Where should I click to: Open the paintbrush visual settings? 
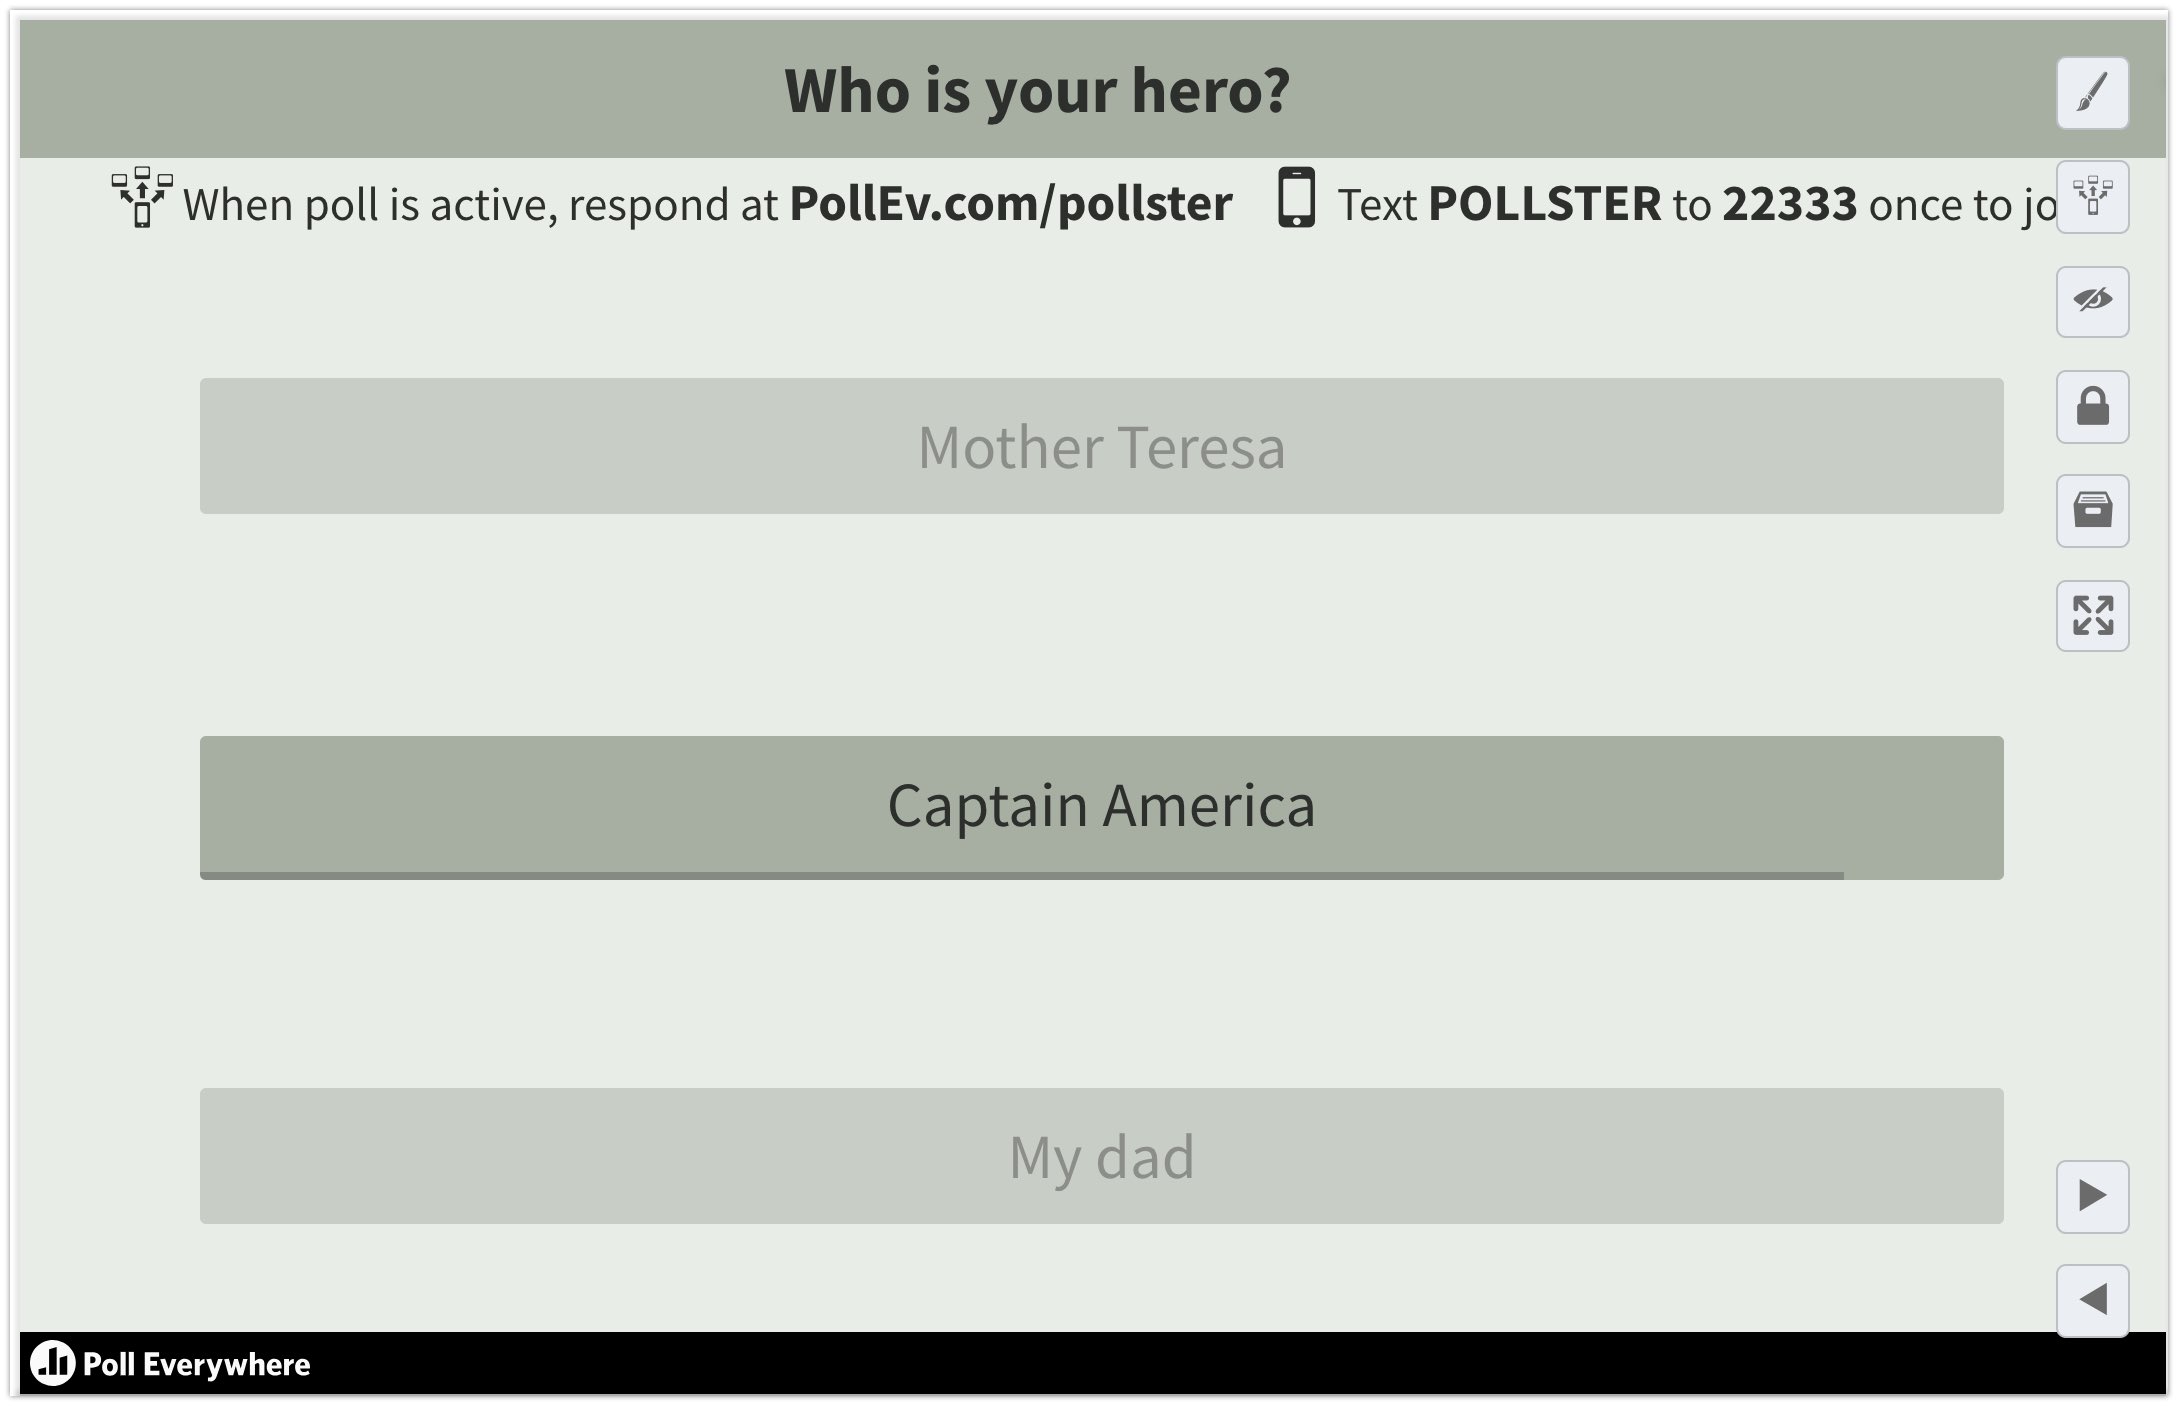point(2092,93)
